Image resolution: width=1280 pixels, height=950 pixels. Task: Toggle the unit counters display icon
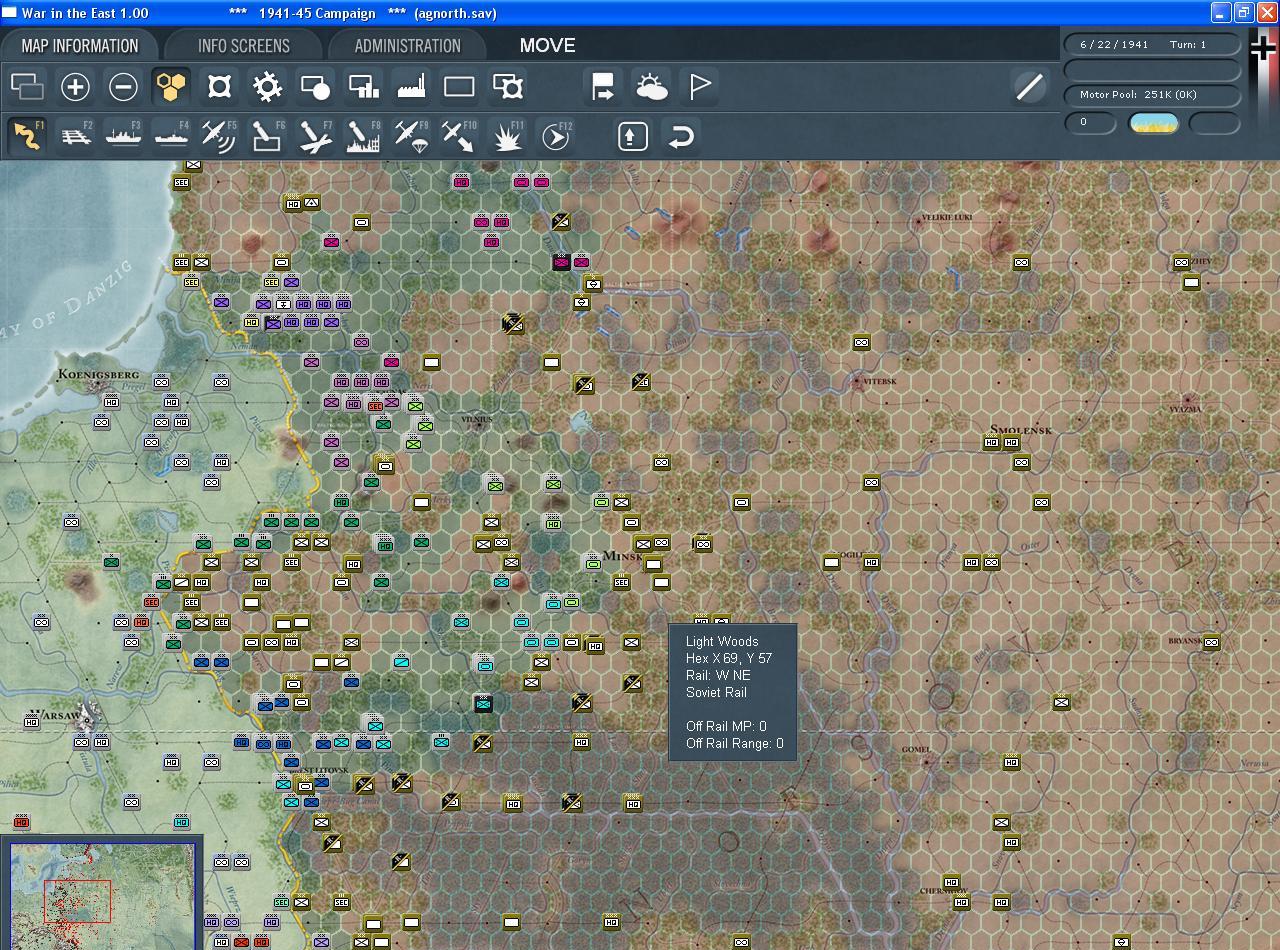pos(27,87)
